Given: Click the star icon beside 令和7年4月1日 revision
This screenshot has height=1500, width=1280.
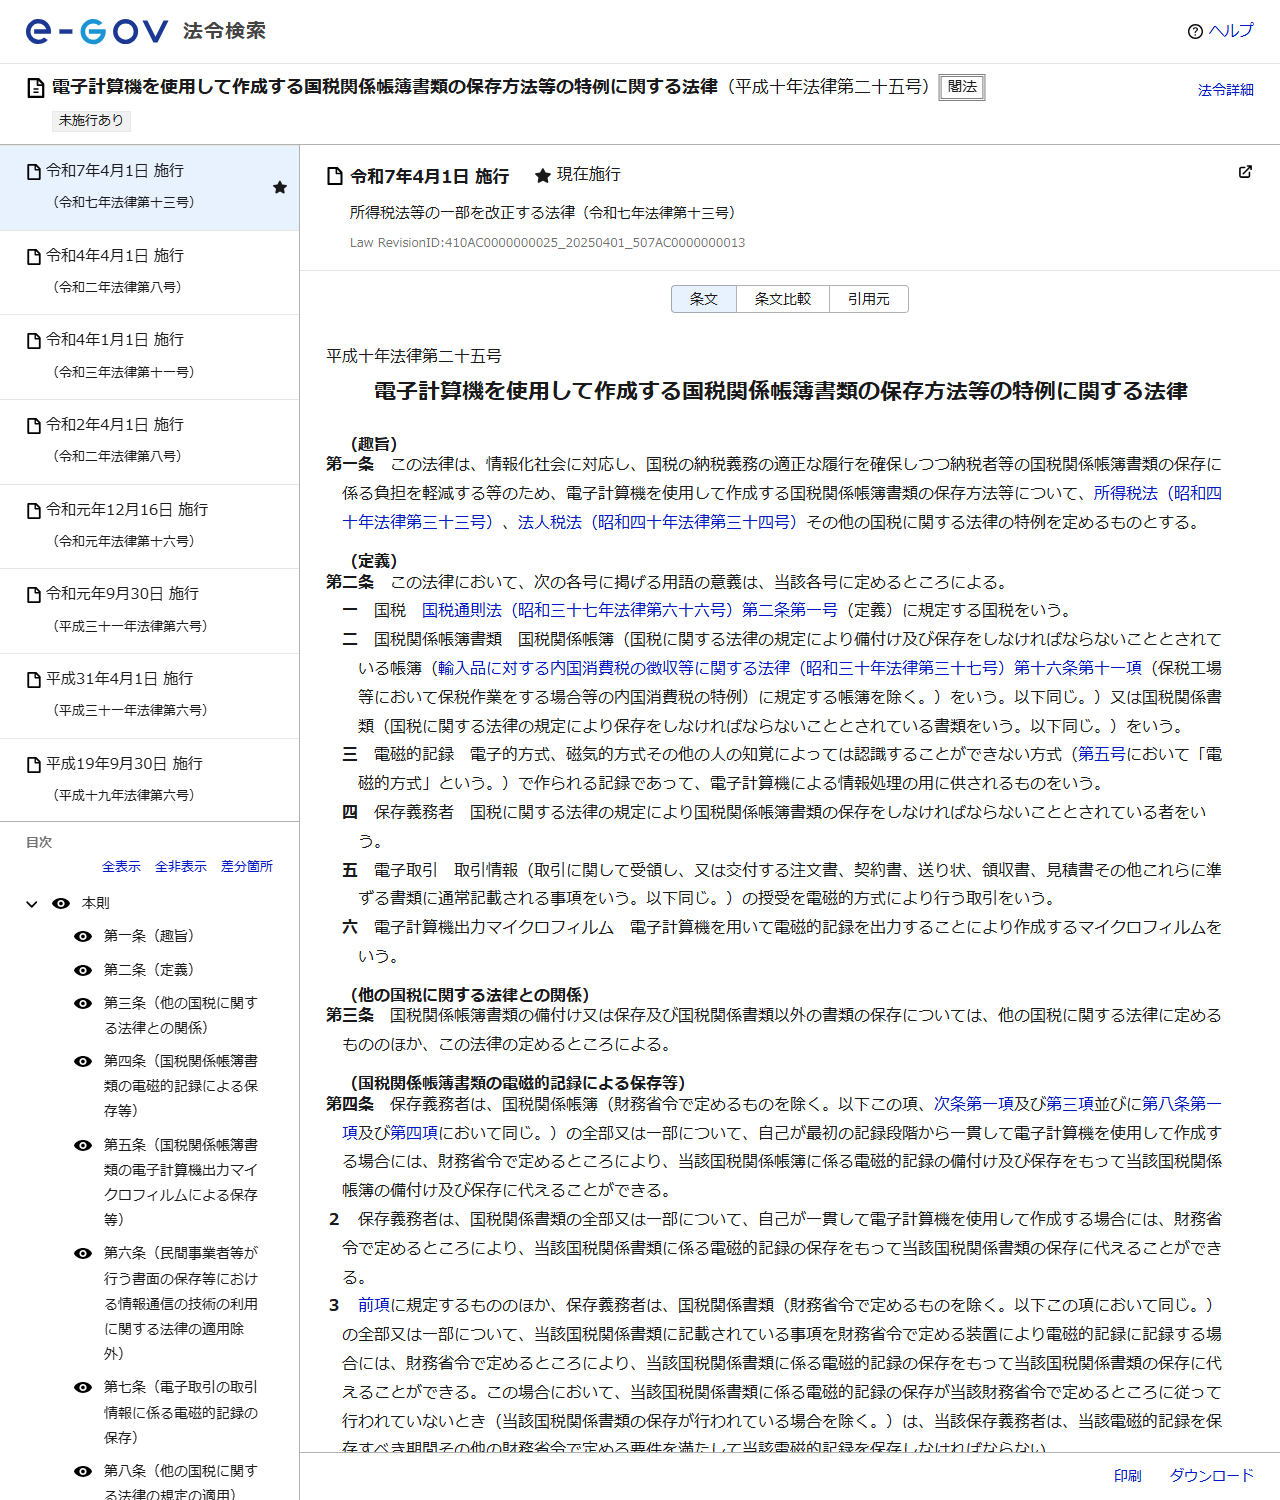Looking at the screenshot, I should [x=280, y=187].
